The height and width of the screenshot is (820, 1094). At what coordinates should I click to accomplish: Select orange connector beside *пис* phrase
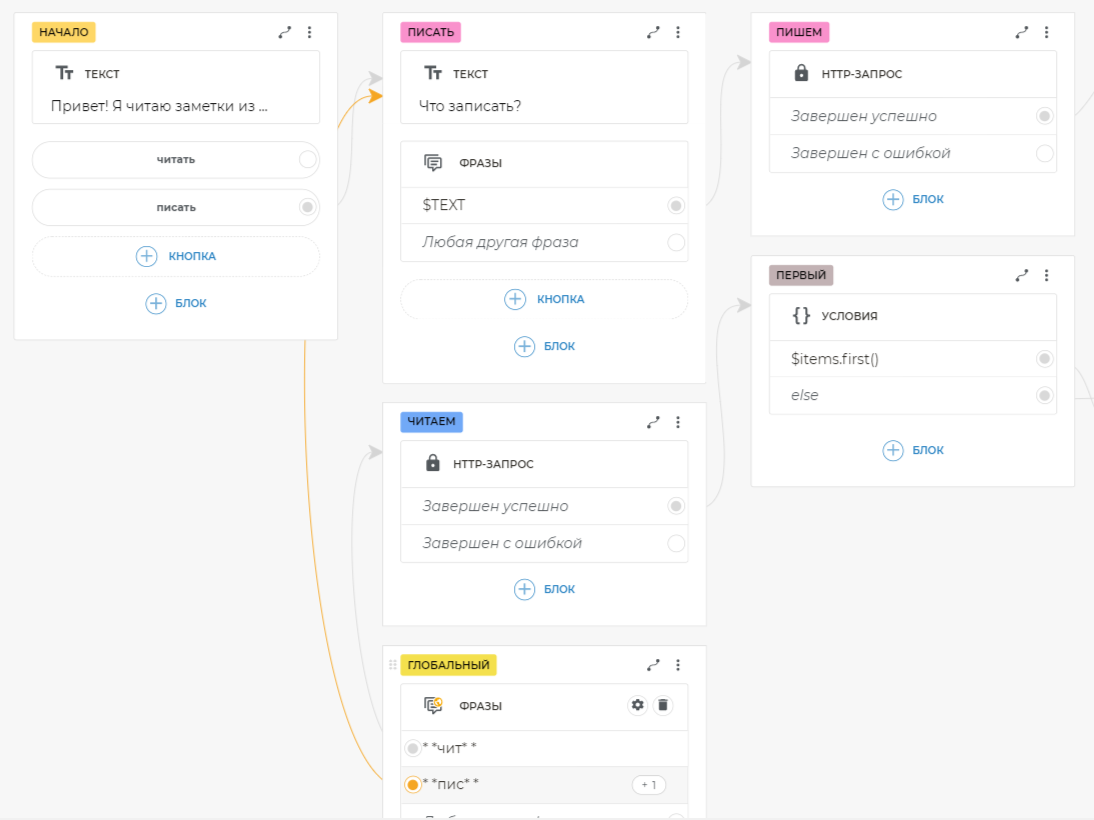(412, 784)
